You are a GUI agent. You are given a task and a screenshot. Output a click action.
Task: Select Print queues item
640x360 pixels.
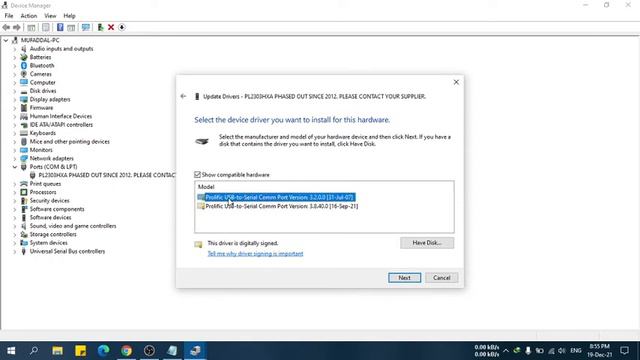45,184
